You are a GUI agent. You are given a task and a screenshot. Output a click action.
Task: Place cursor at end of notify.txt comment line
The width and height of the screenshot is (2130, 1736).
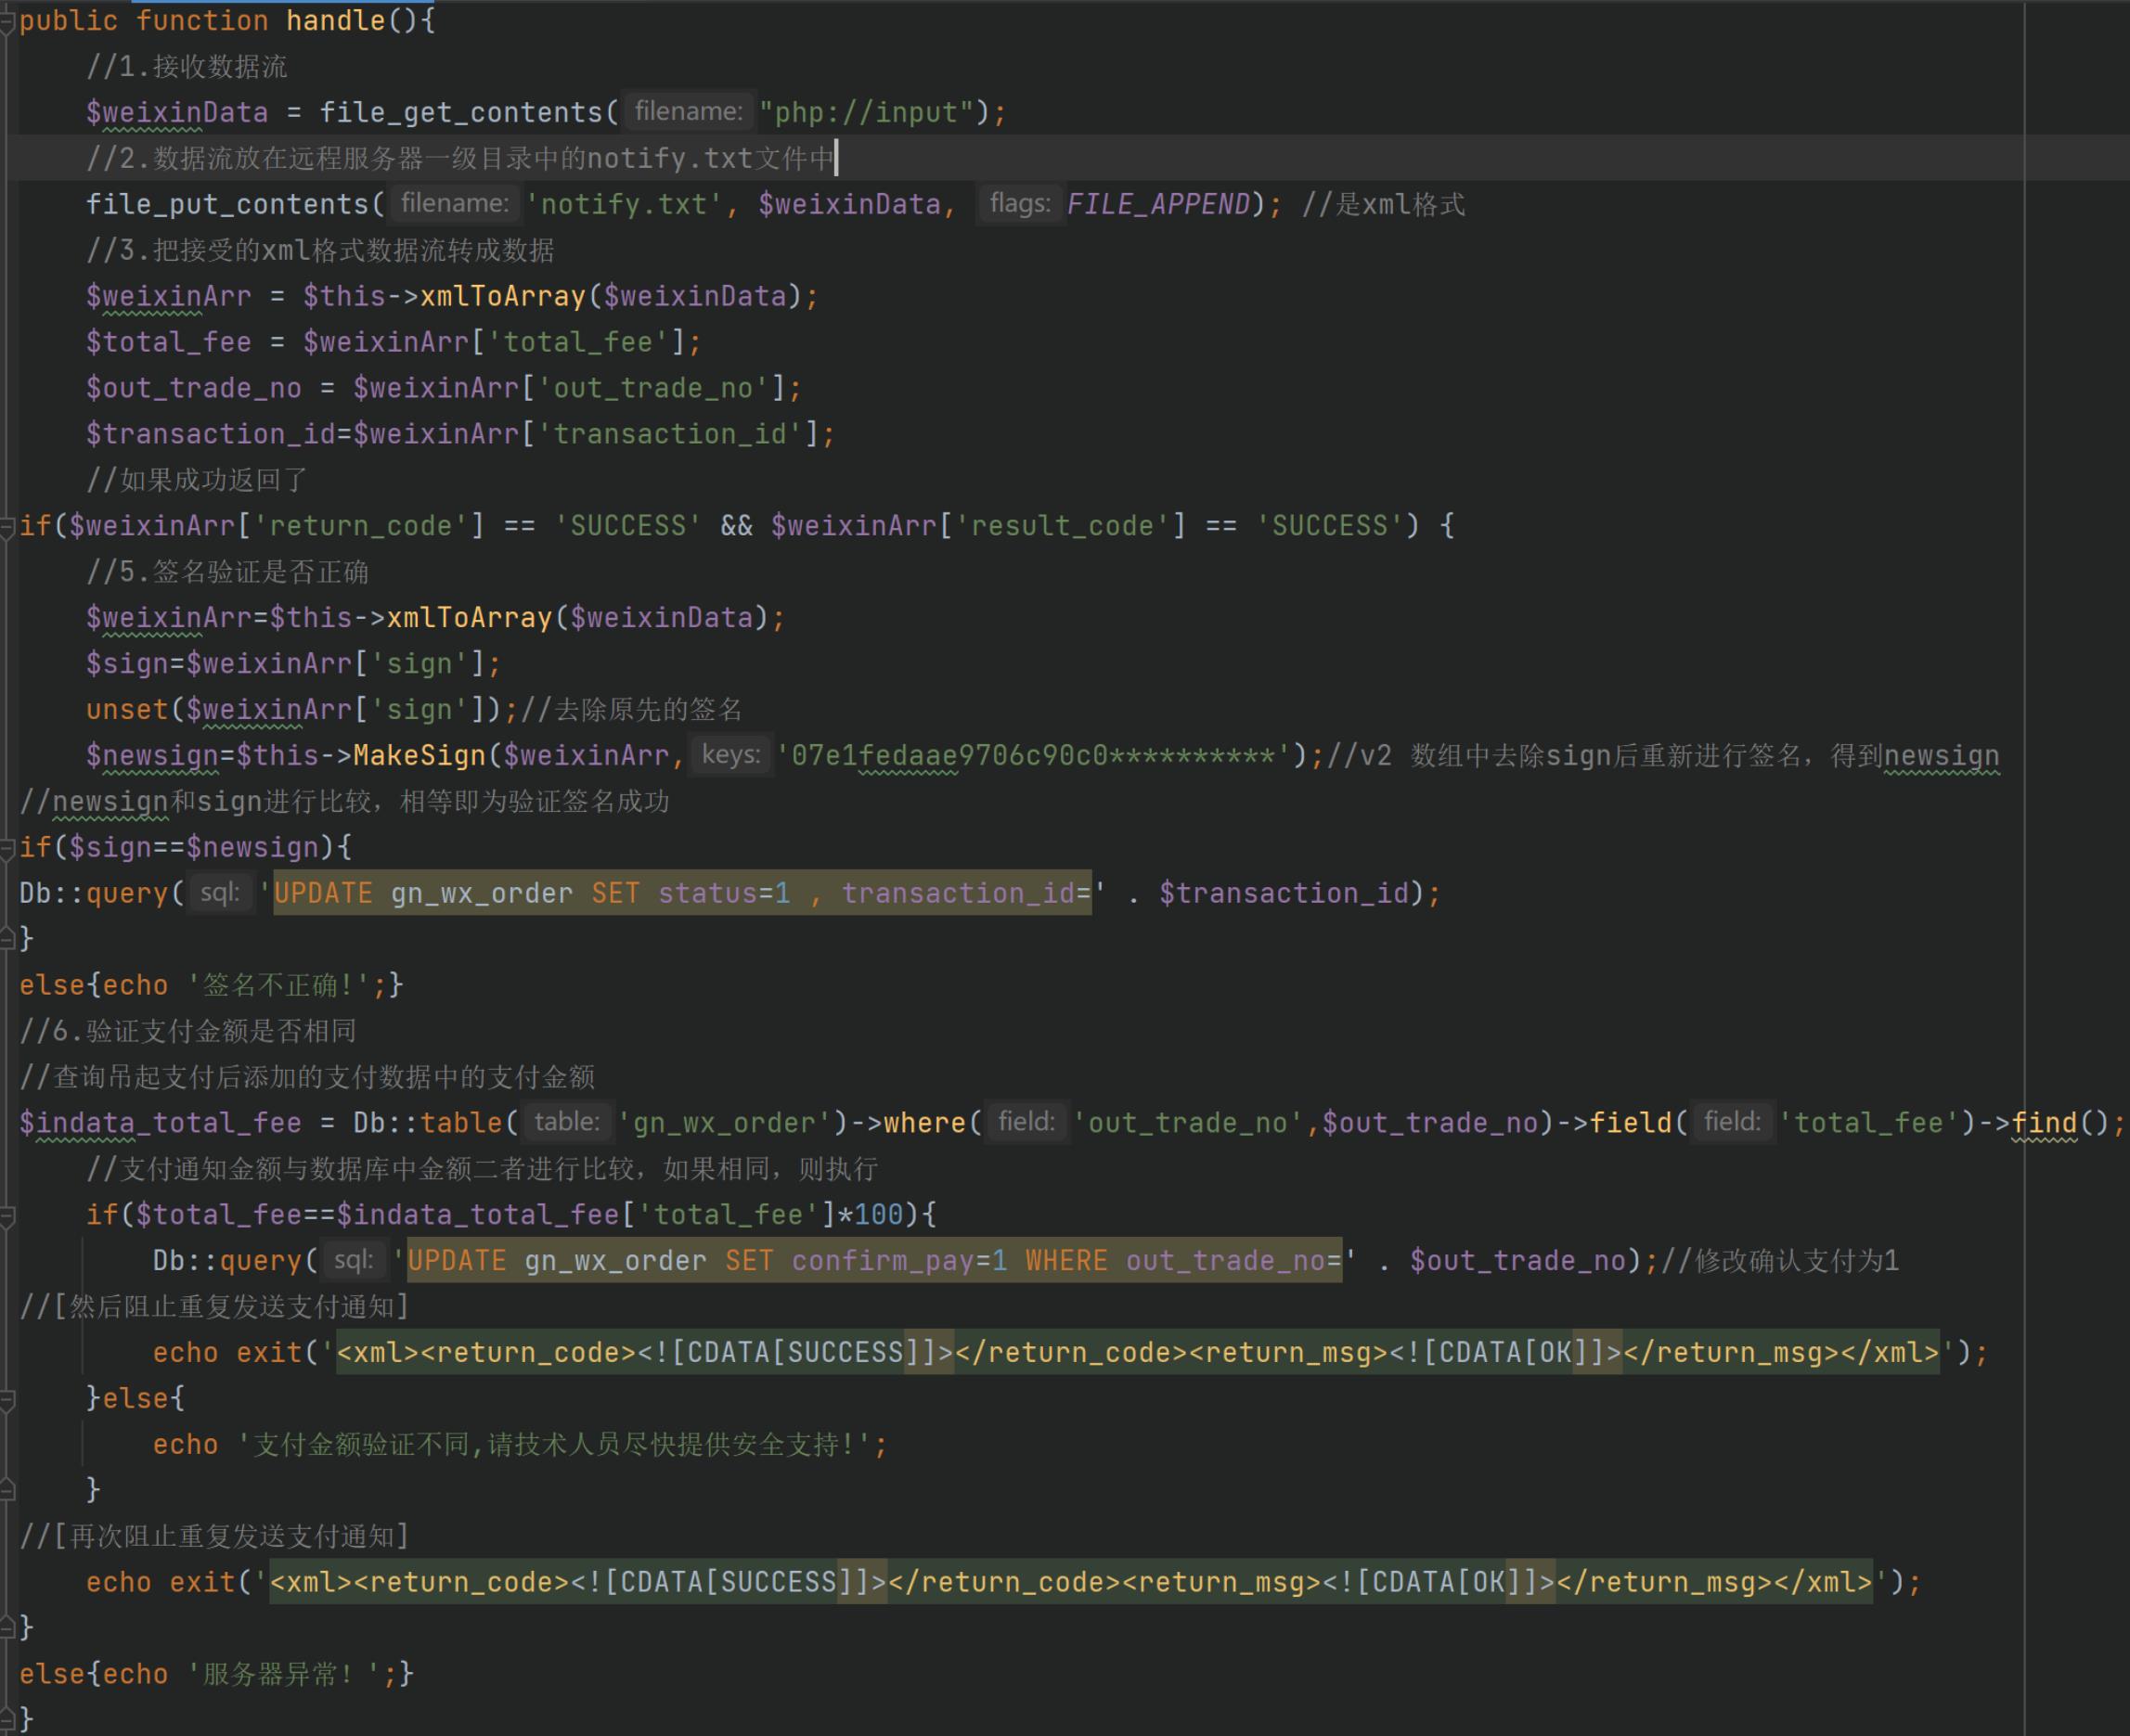tap(836, 158)
